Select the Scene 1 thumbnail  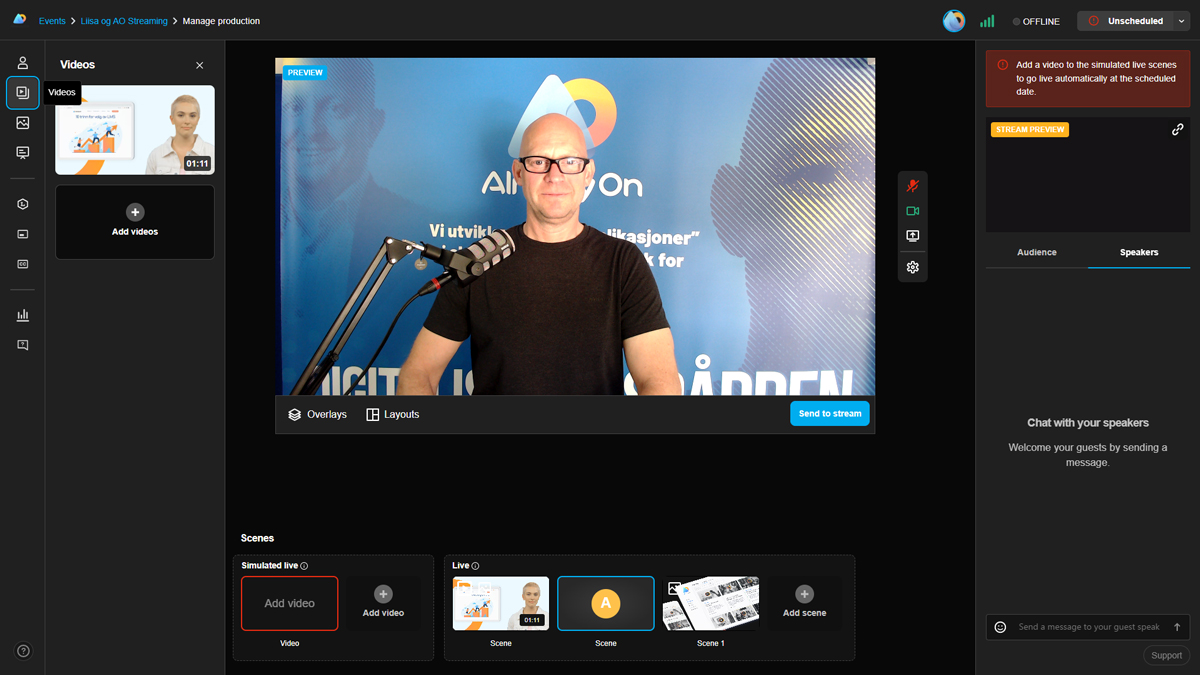(x=711, y=604)
